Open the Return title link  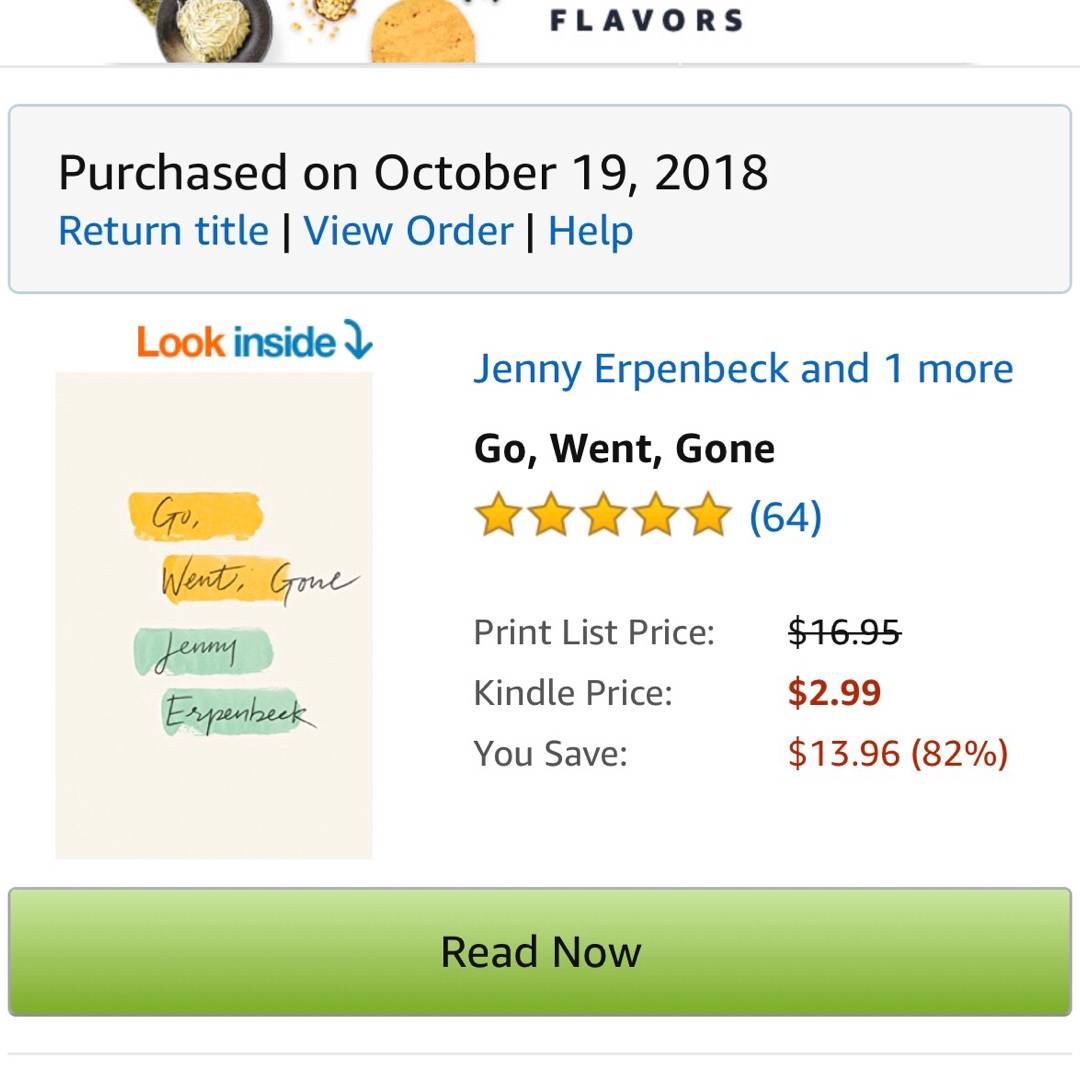163,231
